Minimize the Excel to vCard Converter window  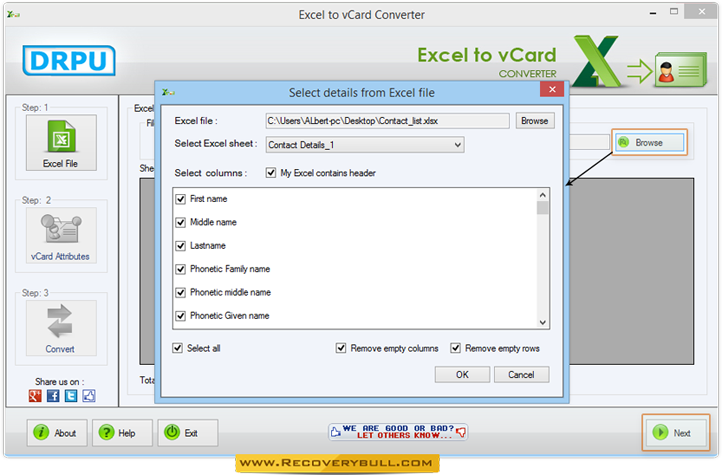[x=653, y=13]
